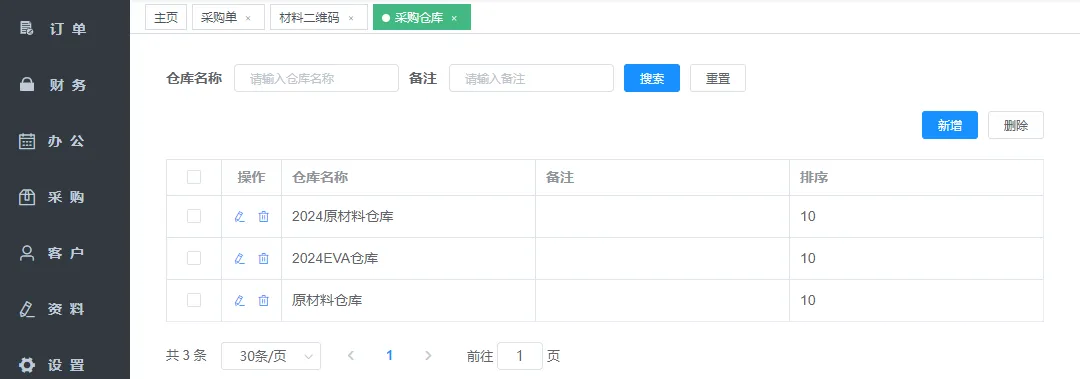Close the 材料二维码 tab

point(351,19)
